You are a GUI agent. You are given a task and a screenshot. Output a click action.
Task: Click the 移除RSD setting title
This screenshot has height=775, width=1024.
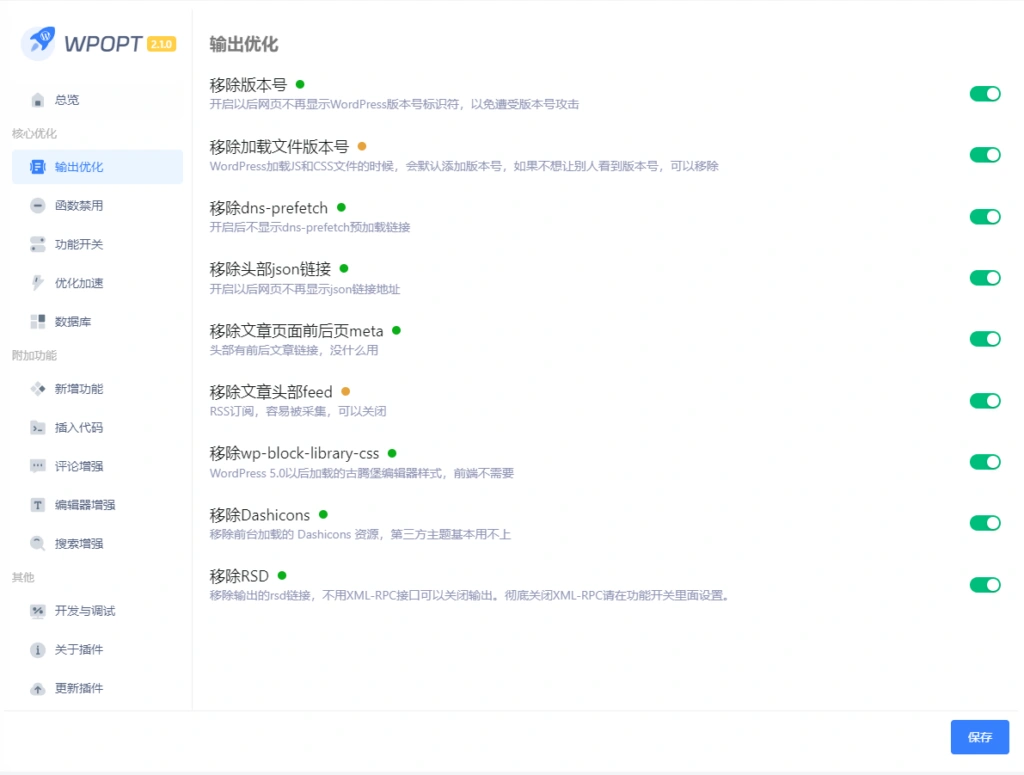pyautogui.click(x=239, y=576)
